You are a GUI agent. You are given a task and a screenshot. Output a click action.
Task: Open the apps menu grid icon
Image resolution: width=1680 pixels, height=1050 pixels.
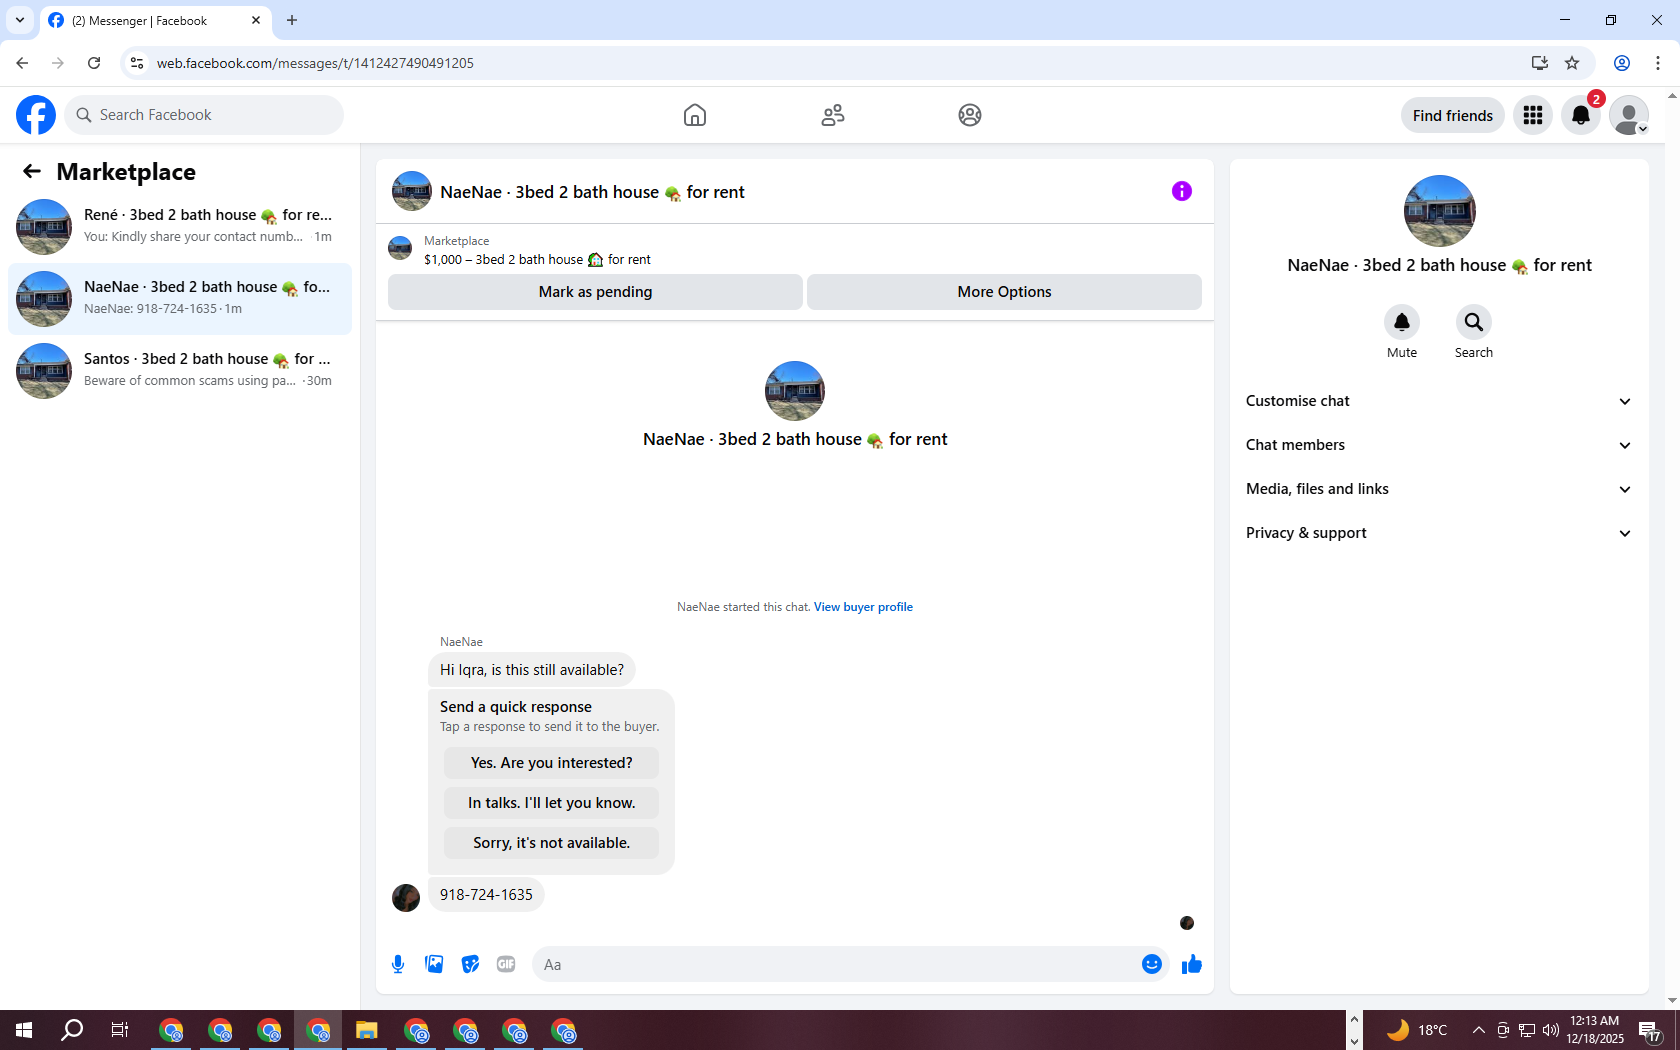[1533, 115]
